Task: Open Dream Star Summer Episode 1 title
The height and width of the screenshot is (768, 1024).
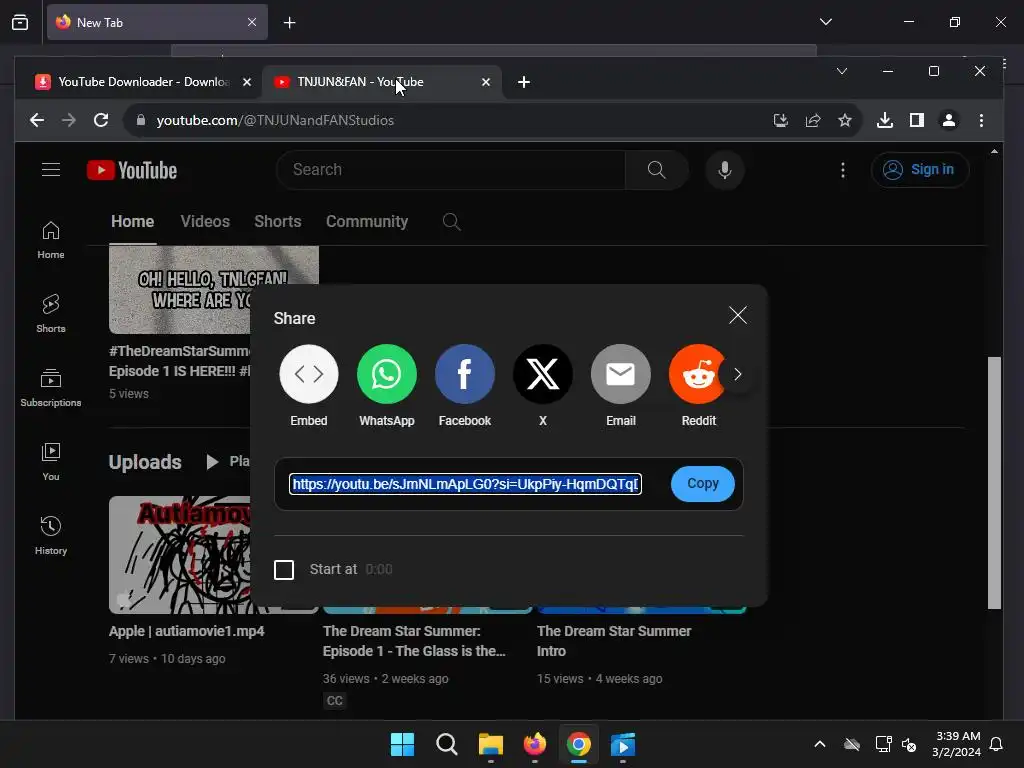Action: [x=414, y=641]
